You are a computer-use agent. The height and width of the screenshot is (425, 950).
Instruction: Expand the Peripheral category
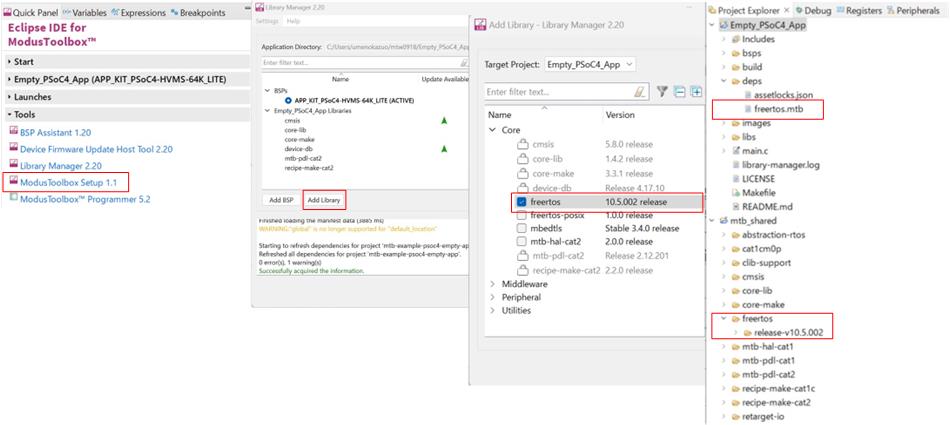click(492, 297)
